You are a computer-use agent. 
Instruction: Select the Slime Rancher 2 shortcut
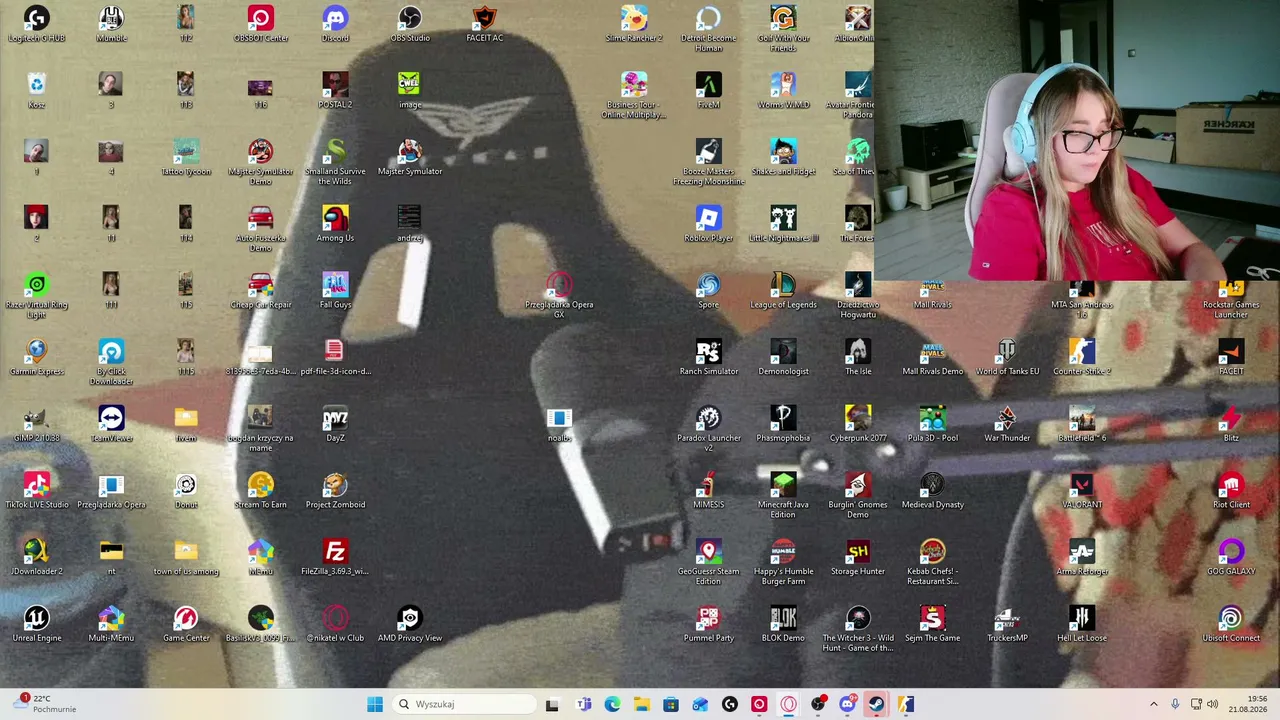[634, 24]
